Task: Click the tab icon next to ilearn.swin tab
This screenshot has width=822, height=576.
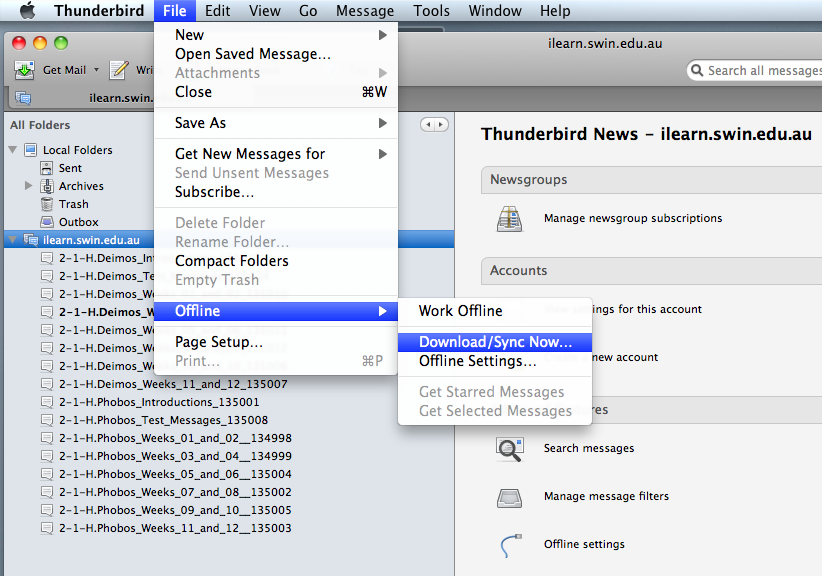Action: pyautogui.click(x=23, y=98)
